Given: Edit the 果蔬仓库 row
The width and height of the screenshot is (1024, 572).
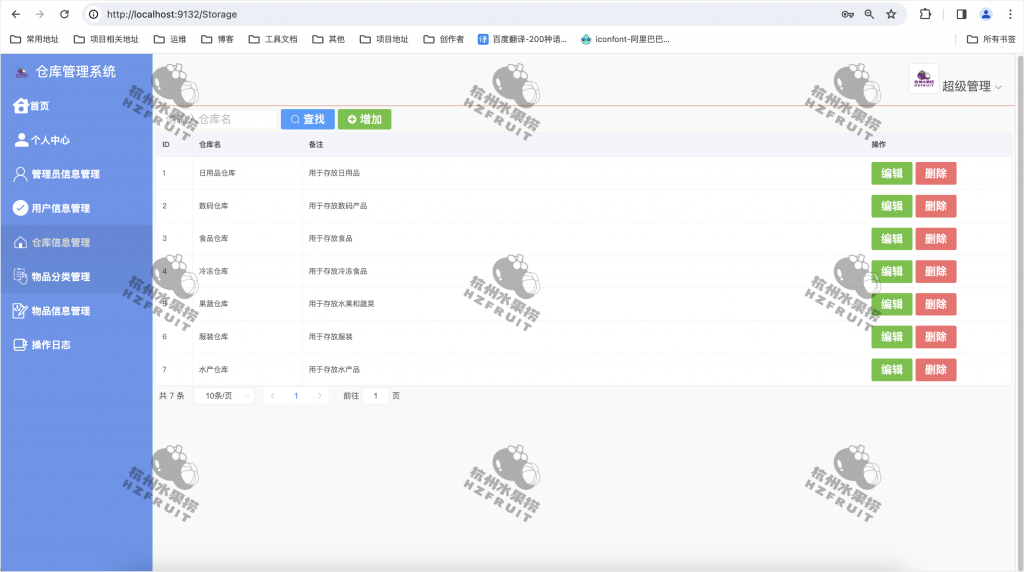Looking at the screenshot, I should pyautogui.click(x=891, y=304).
